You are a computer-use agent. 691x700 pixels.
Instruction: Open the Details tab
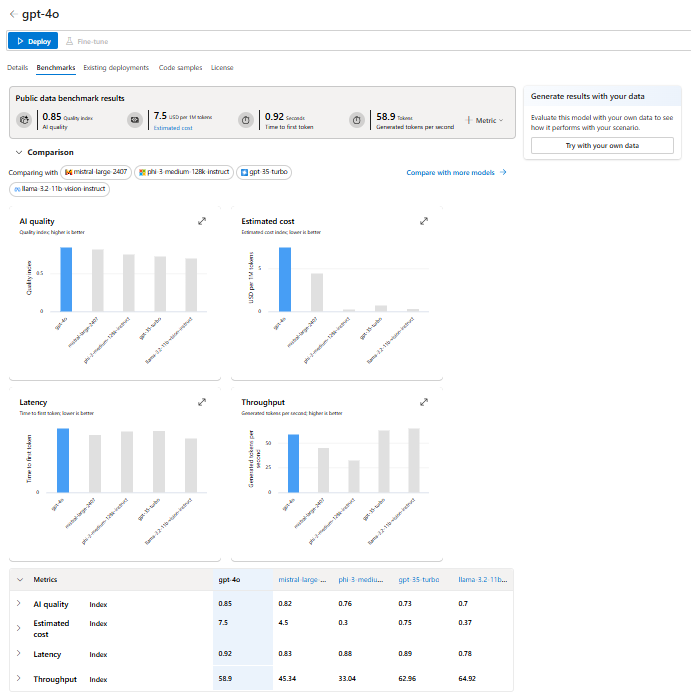[17, 68]
